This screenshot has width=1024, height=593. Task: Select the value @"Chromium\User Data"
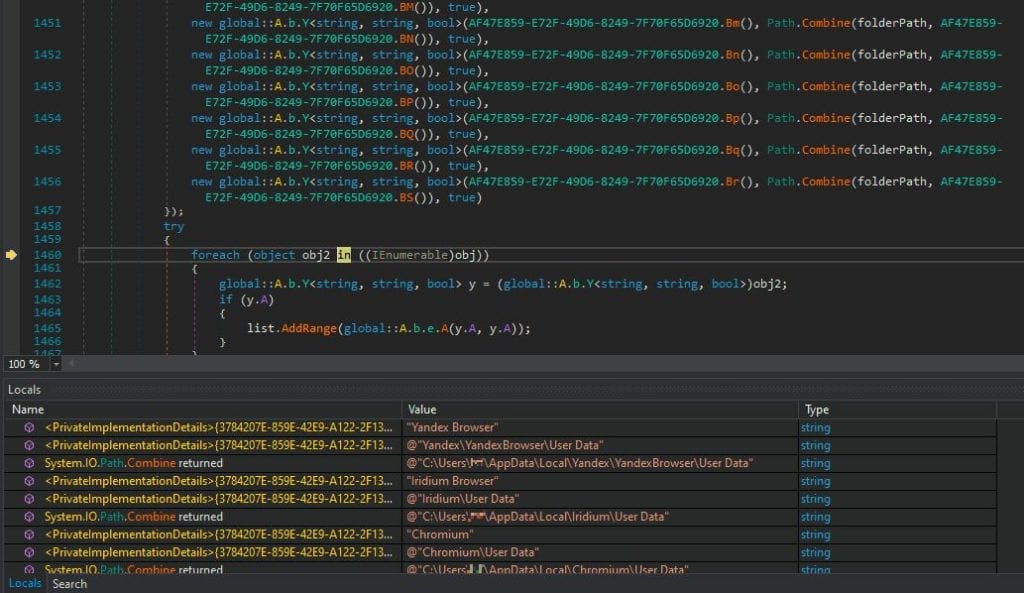tap(473, 552)
